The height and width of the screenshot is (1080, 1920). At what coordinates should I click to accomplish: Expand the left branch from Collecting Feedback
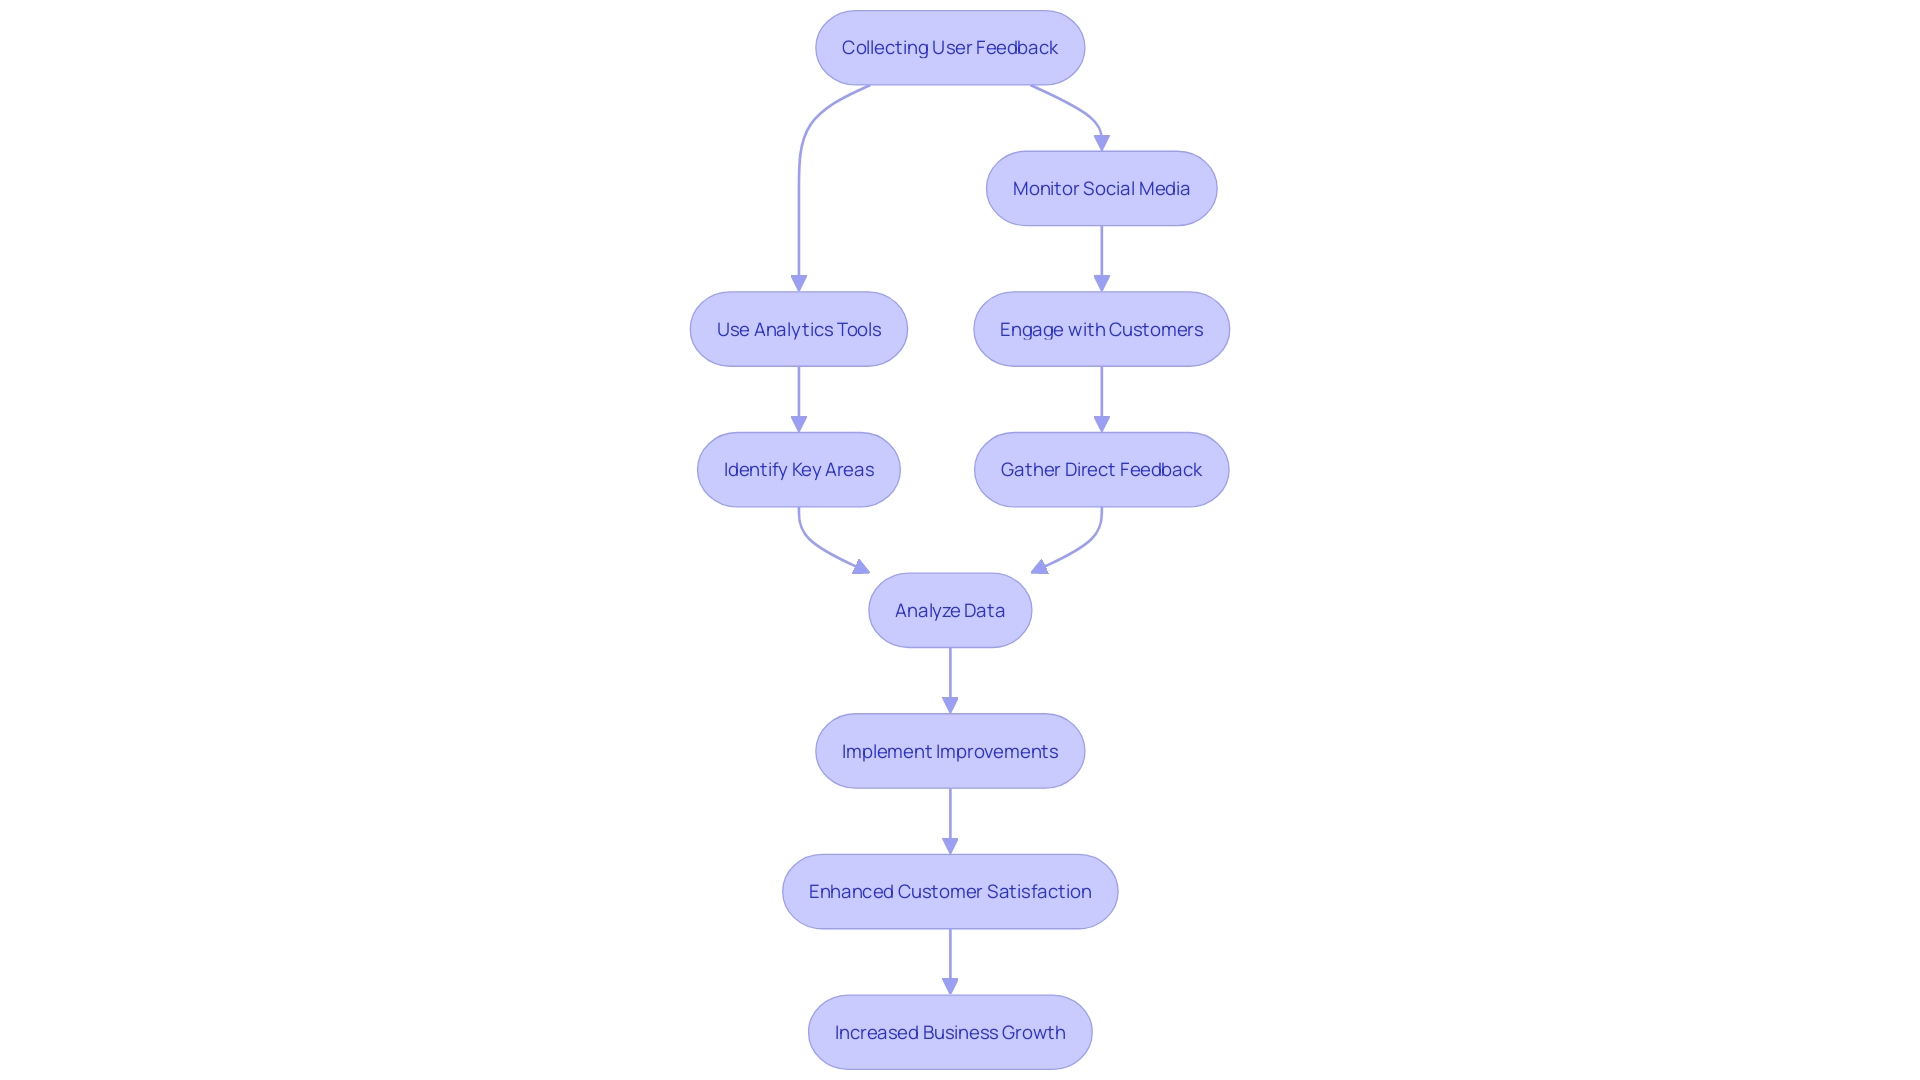tap(796, 328)
